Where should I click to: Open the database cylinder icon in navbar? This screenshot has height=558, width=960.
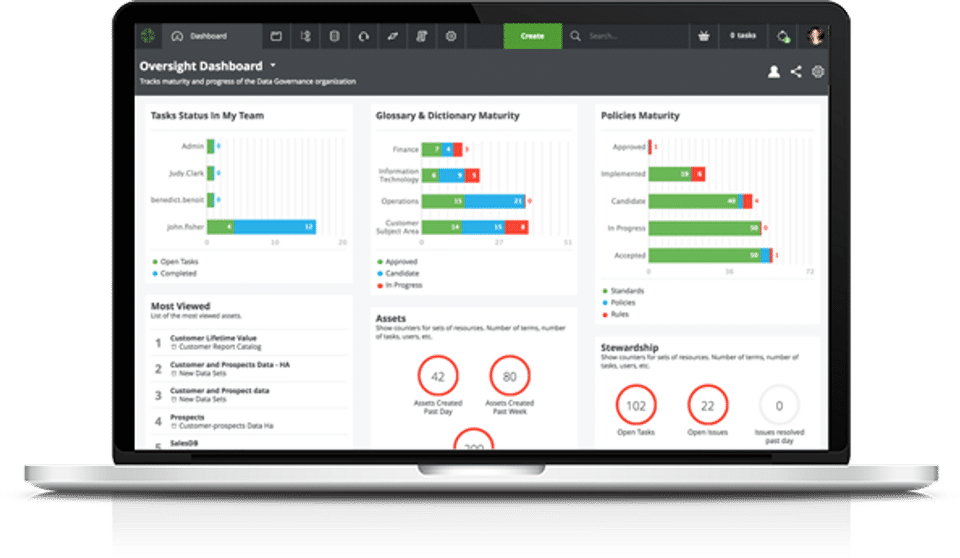click(x=334, y=36)
